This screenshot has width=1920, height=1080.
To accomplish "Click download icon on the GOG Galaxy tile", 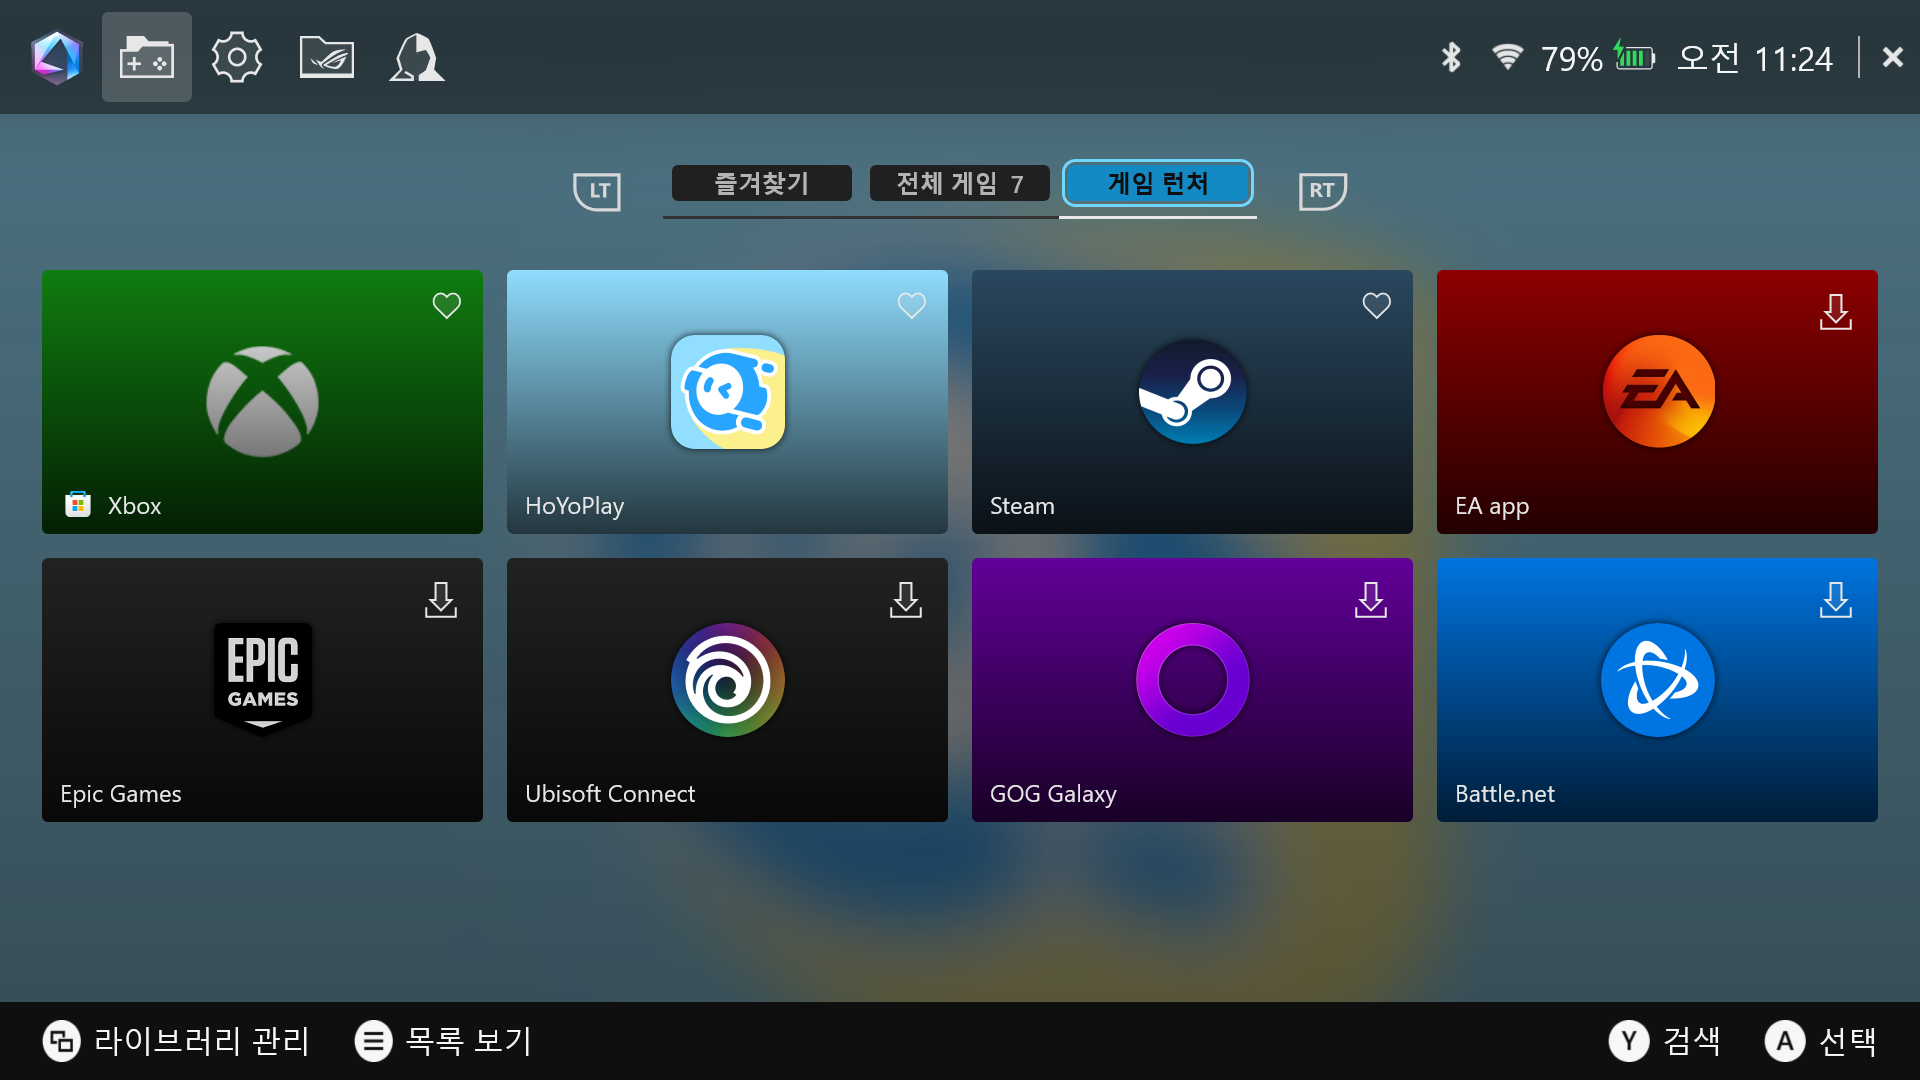I will click(x=1371, y=600).
